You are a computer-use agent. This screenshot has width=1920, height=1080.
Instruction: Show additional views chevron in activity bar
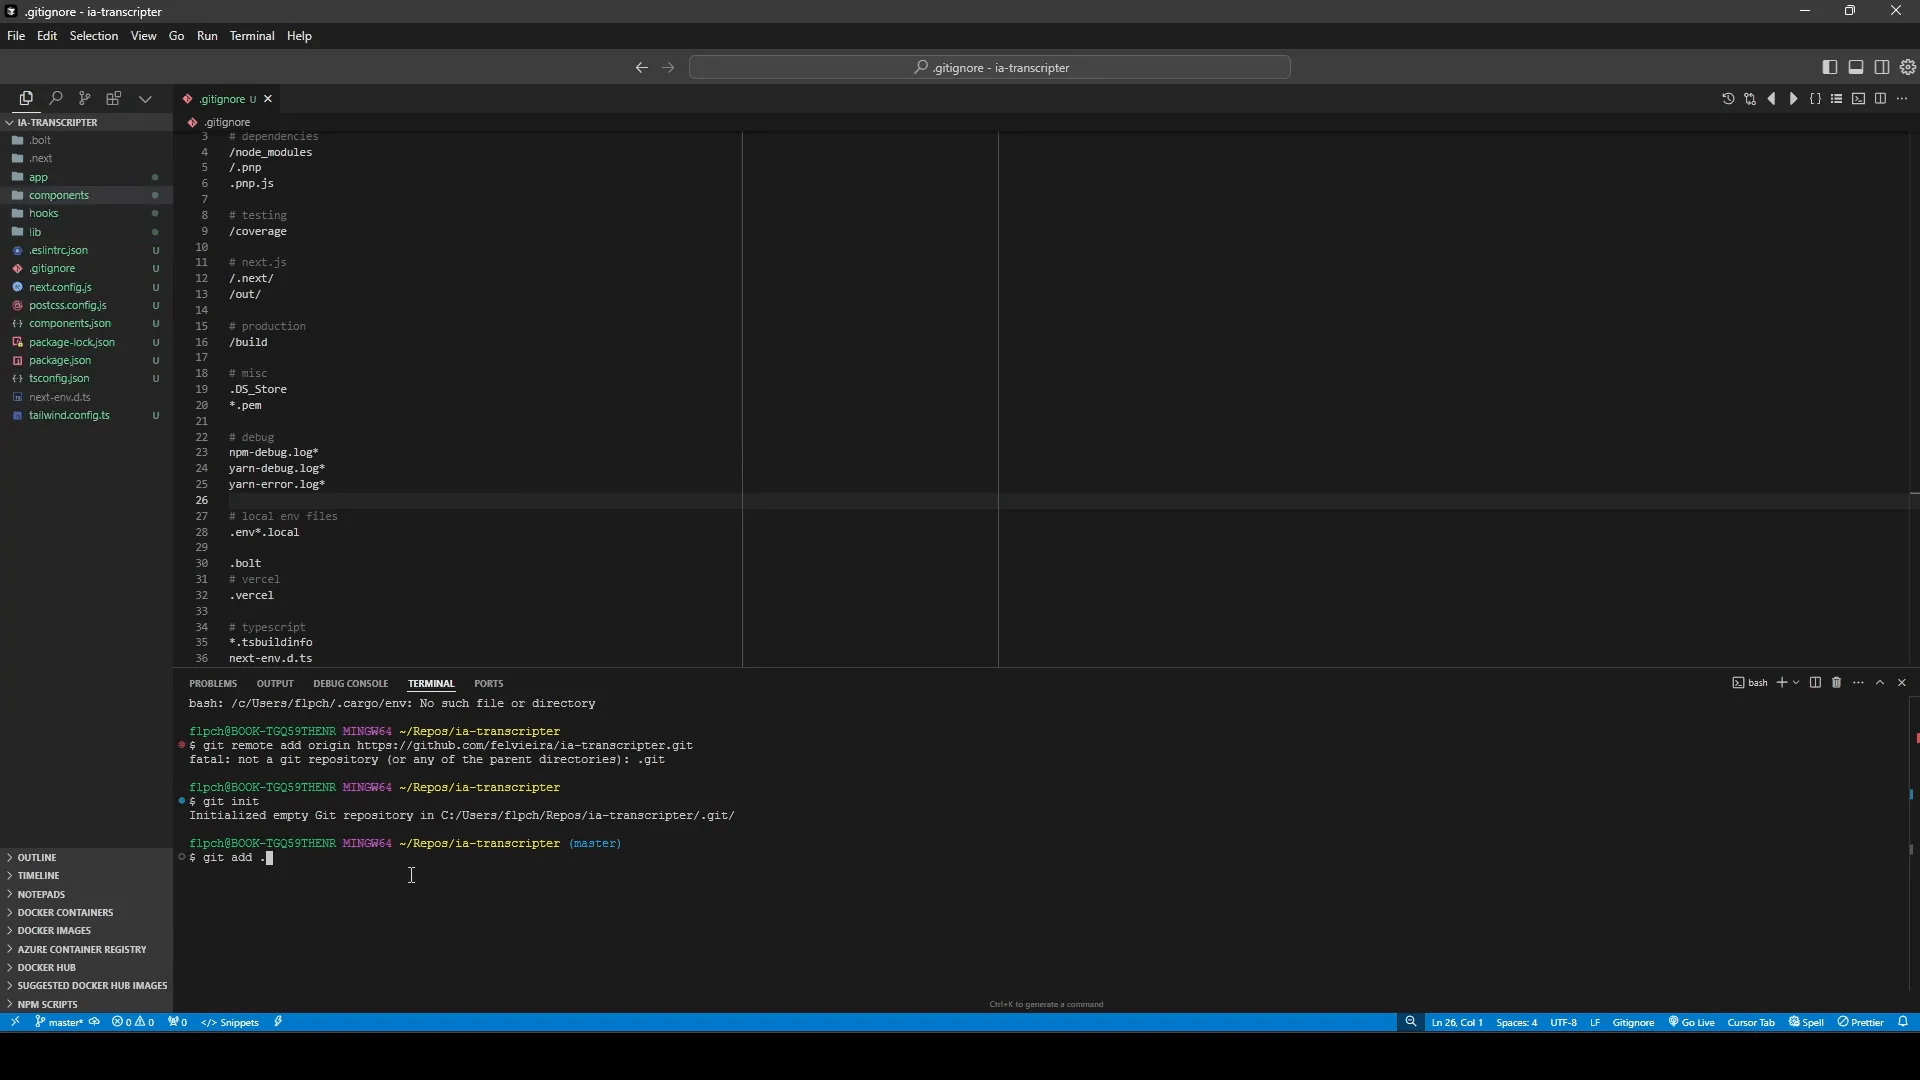[145, 99]
